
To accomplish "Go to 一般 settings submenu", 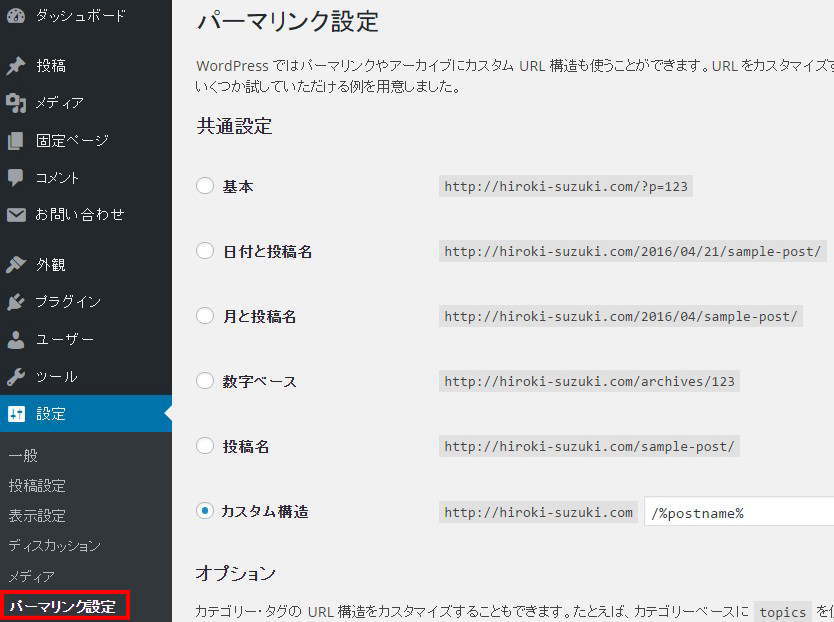I will click(23, 455).
